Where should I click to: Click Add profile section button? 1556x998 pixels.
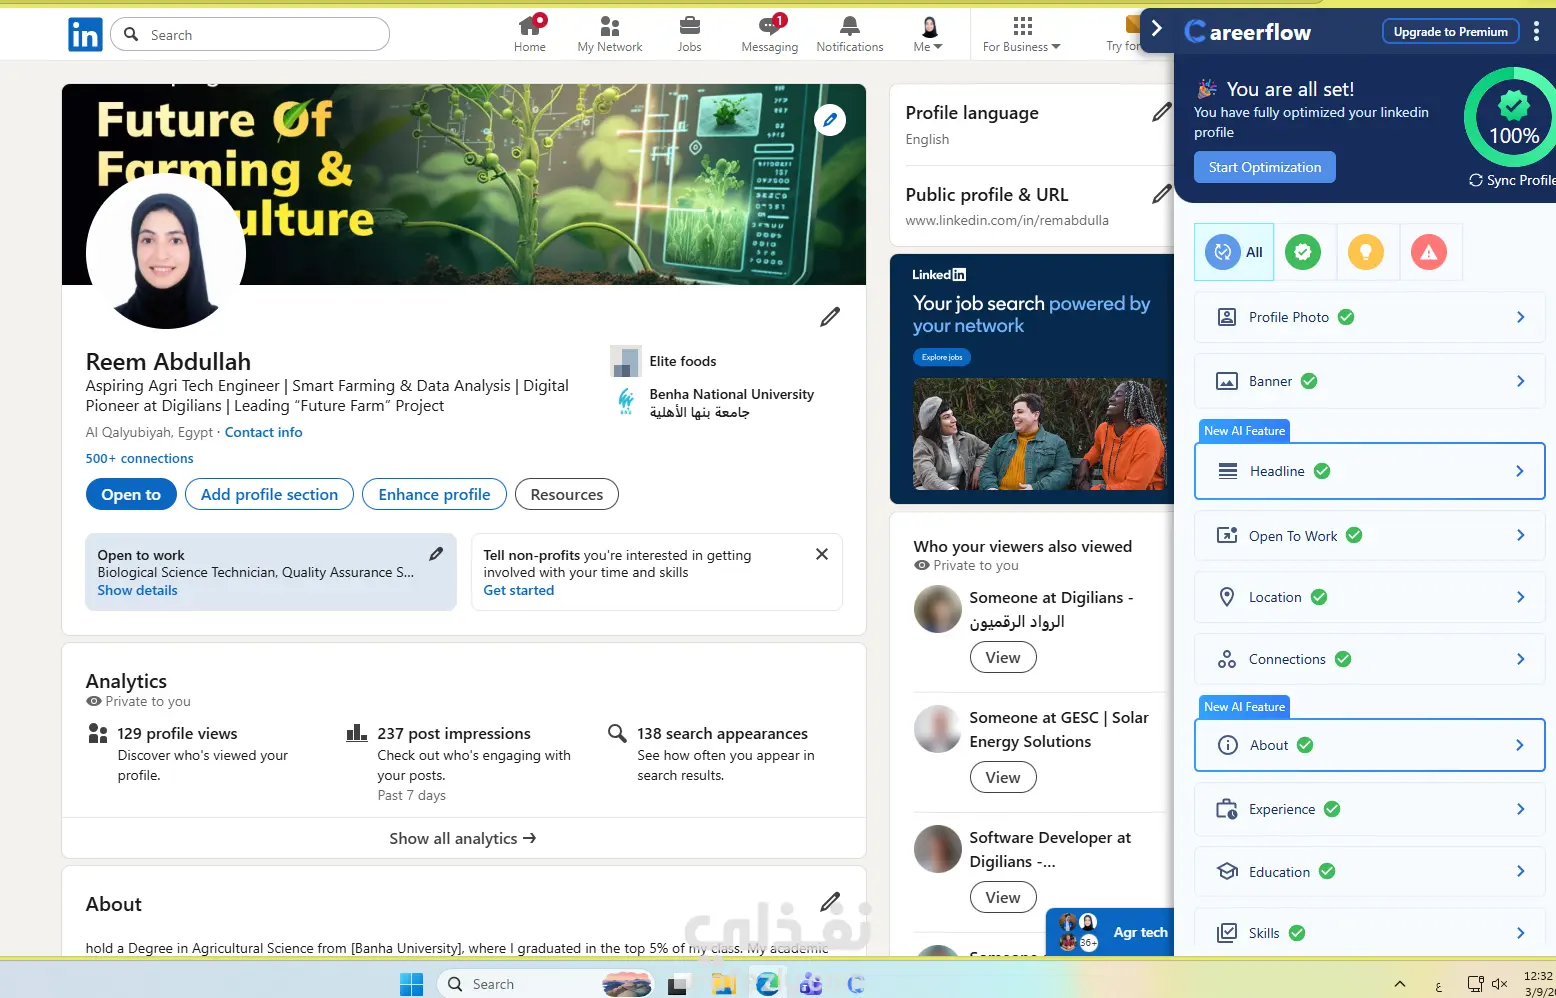[x=269, y=494]
